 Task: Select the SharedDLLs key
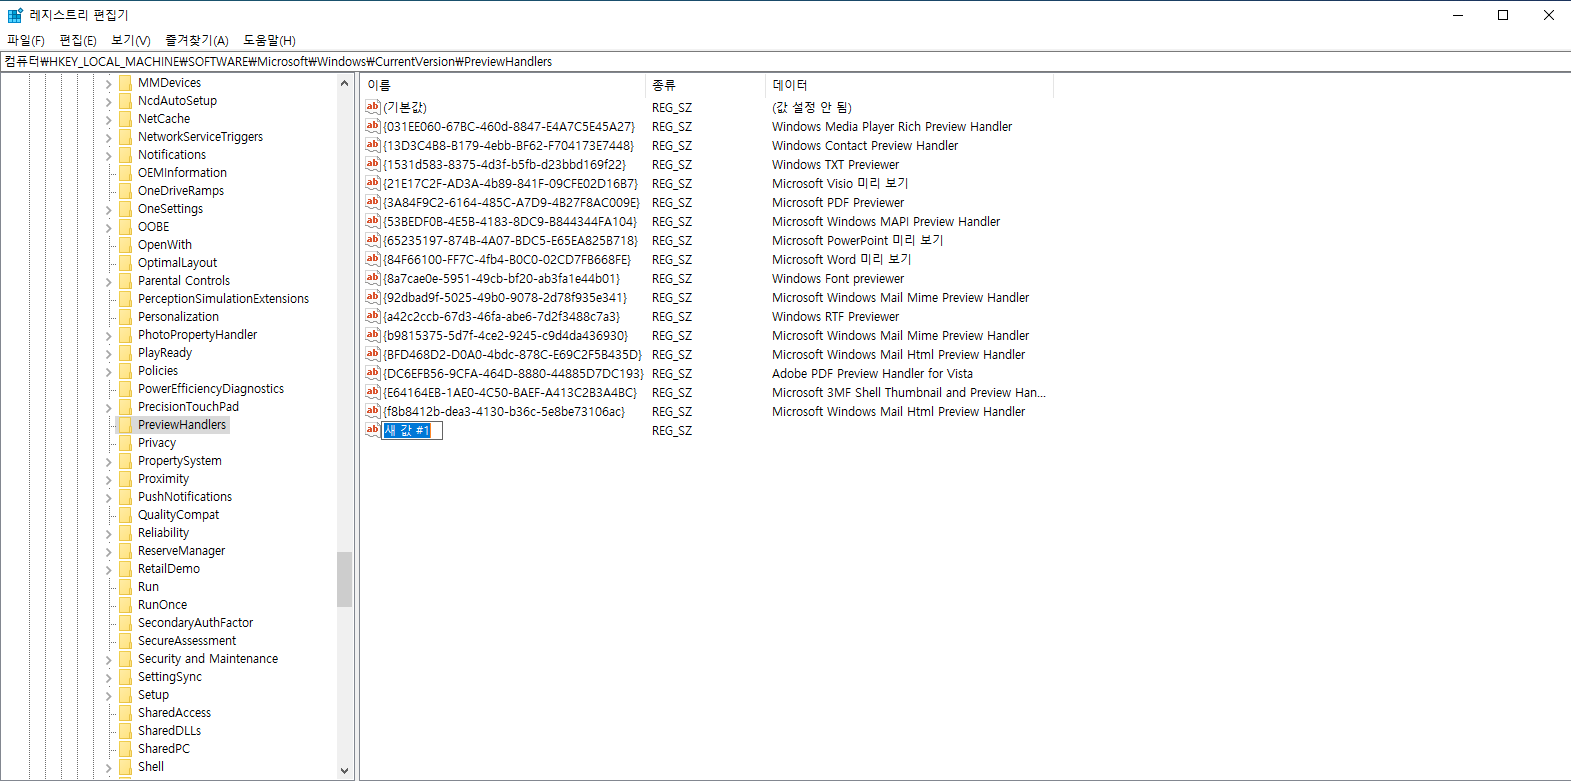point(169,731)
